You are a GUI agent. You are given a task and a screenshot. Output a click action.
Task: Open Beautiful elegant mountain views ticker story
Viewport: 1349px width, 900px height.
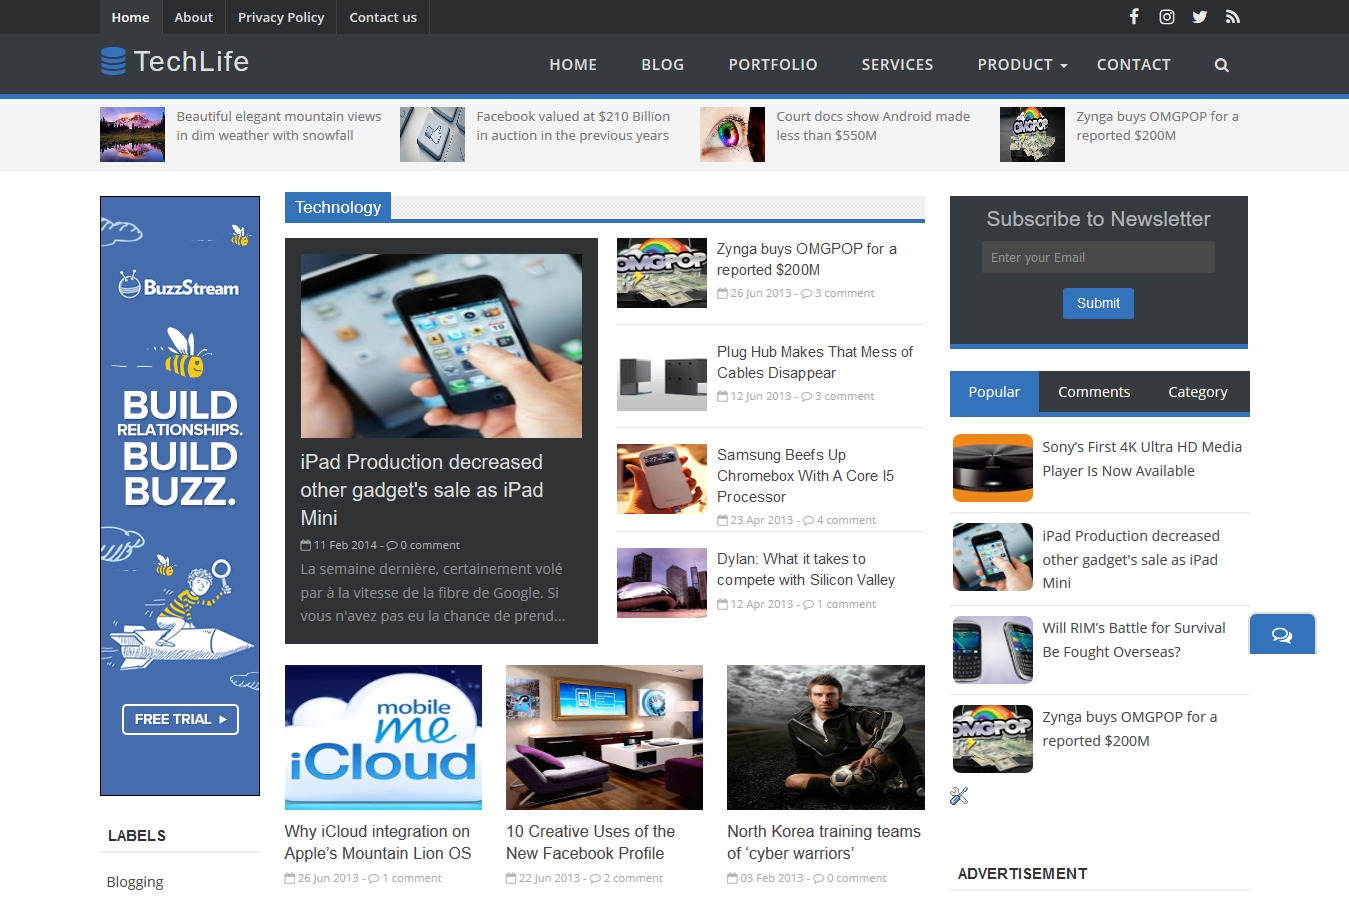pos(279,126)
